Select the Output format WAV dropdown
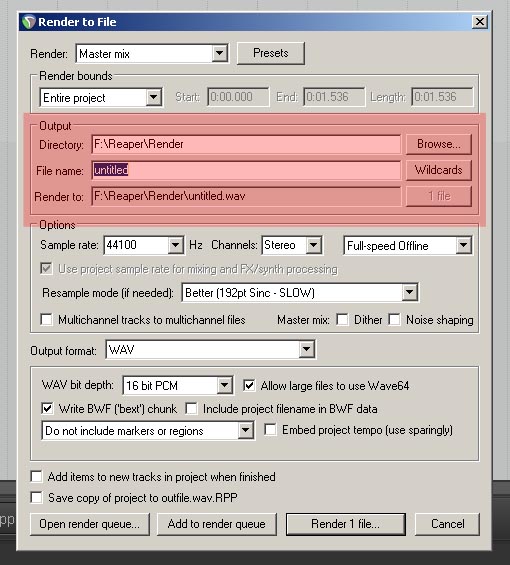The height and width of the screenshot is (565, 510). [x=210, y=350]
